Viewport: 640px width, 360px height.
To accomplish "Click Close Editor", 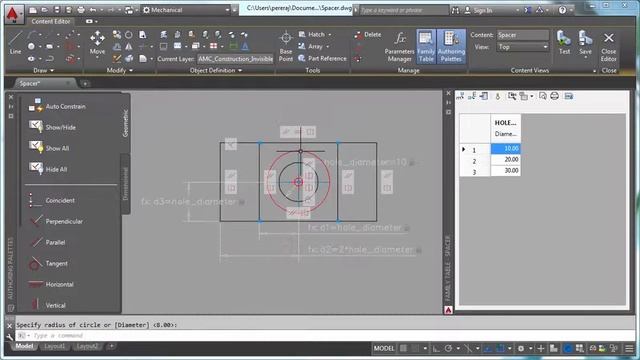I will 609,46.
